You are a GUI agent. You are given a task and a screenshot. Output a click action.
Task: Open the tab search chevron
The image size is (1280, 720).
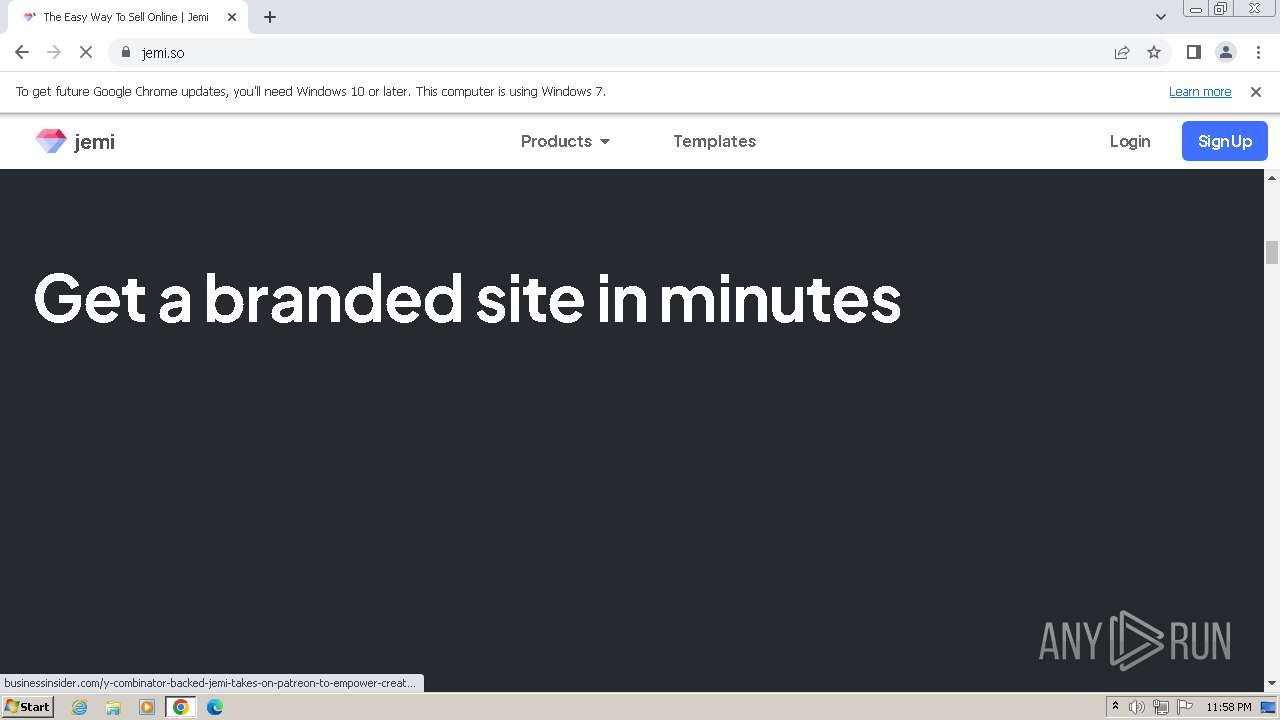coord(1161,17)
